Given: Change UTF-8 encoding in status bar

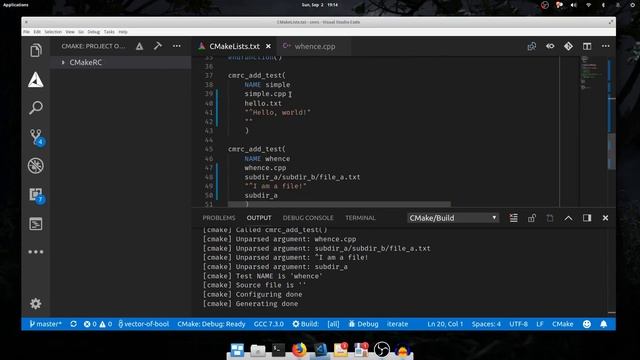Looking at the screenshot, I should coord(518,324).
